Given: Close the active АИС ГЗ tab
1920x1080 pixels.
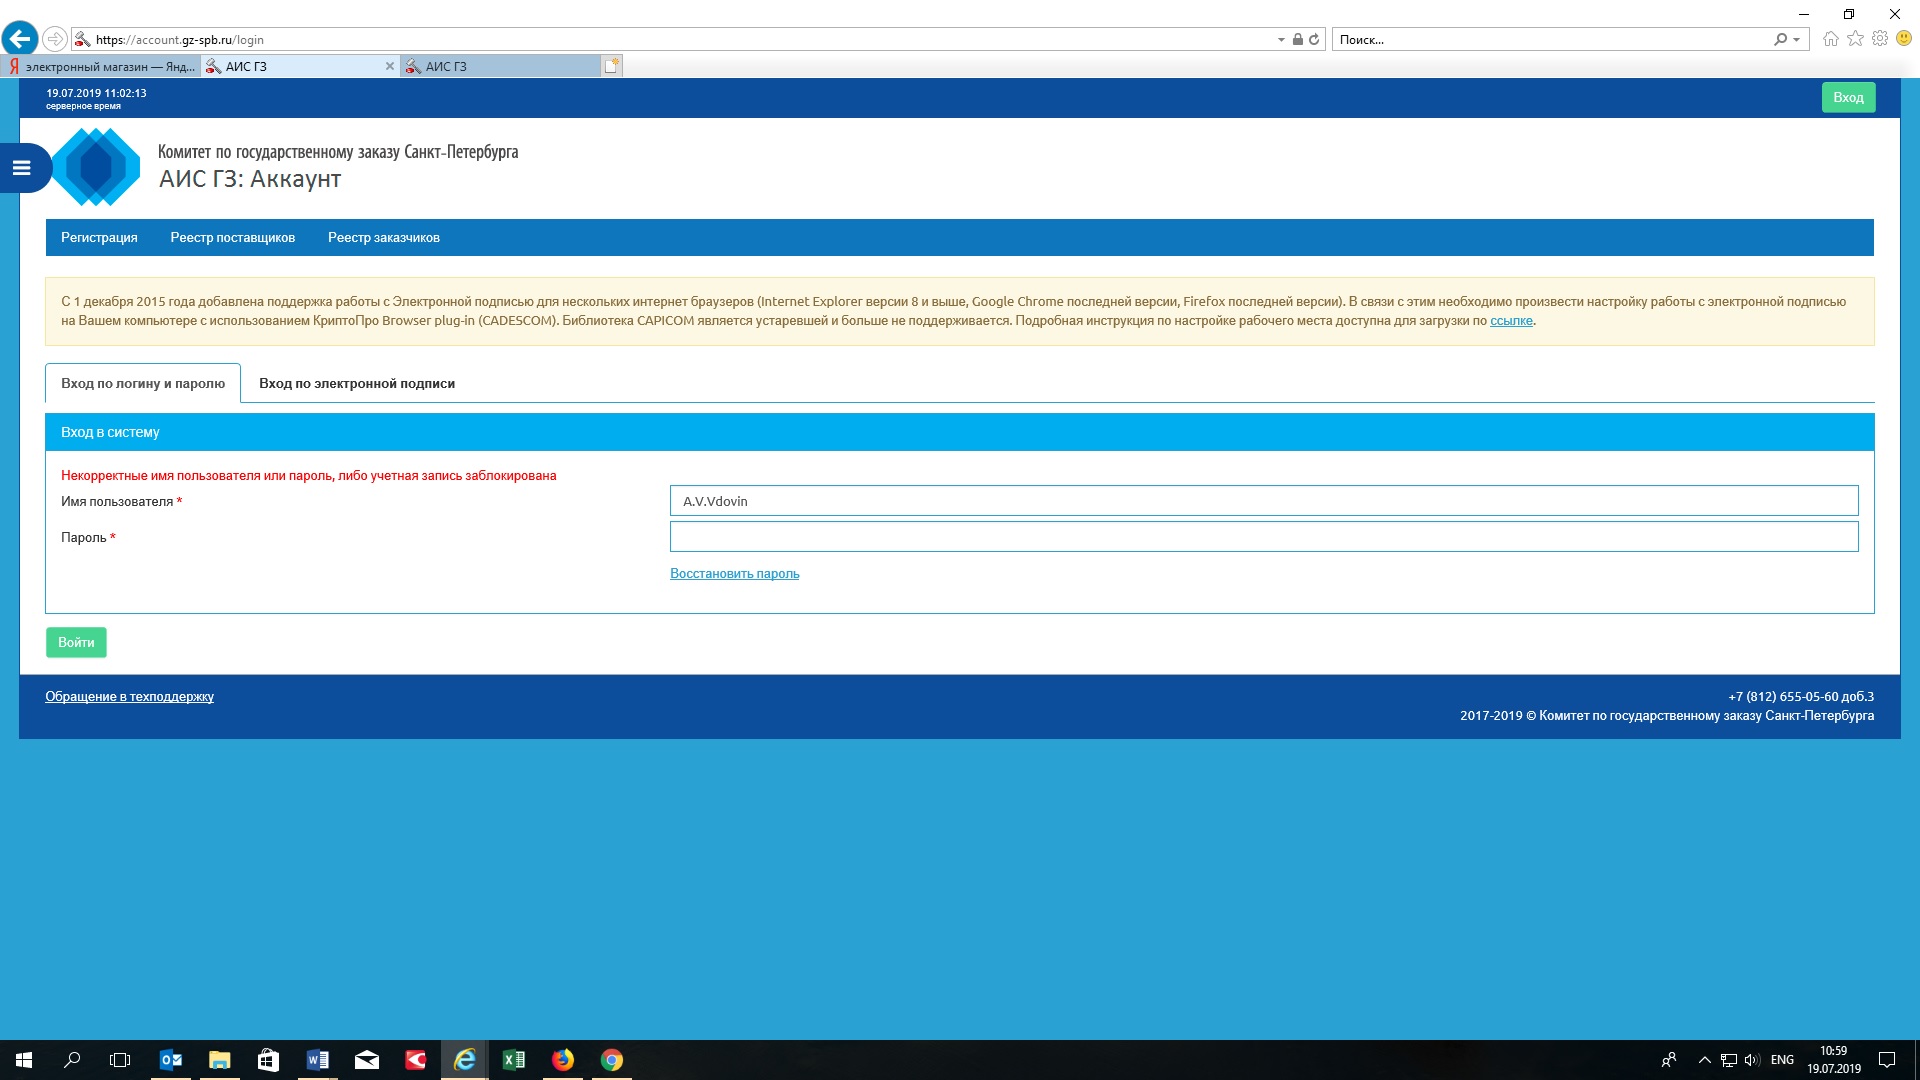Looking at the screenshot, I should coord(390,66).
